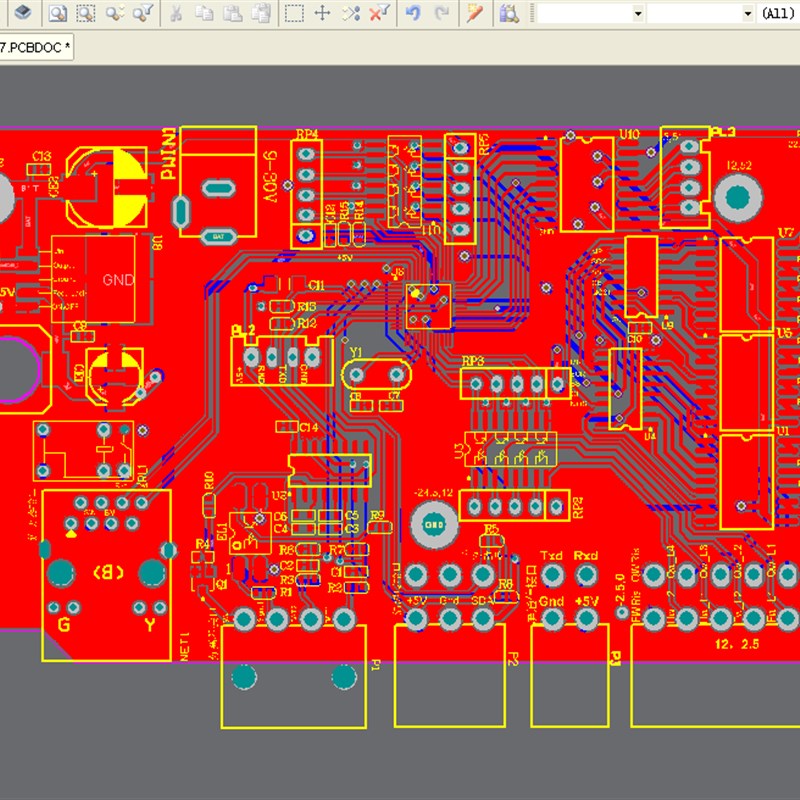800x800 pixels.
Task: Click the PL3 designator label
Action: coord(723,132)
